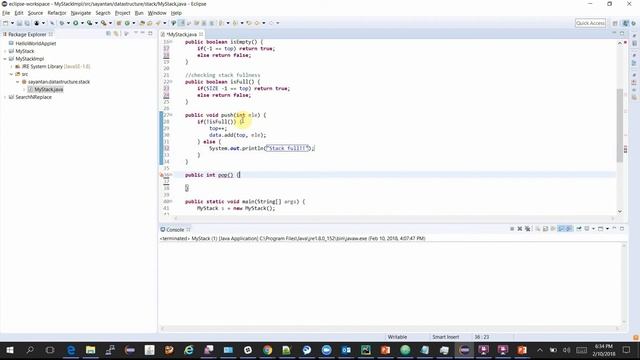Image resolution: width=640 pixels, height=360 pixels.
Task: Click Collapse All in Package Explorer
Action: 109,33
